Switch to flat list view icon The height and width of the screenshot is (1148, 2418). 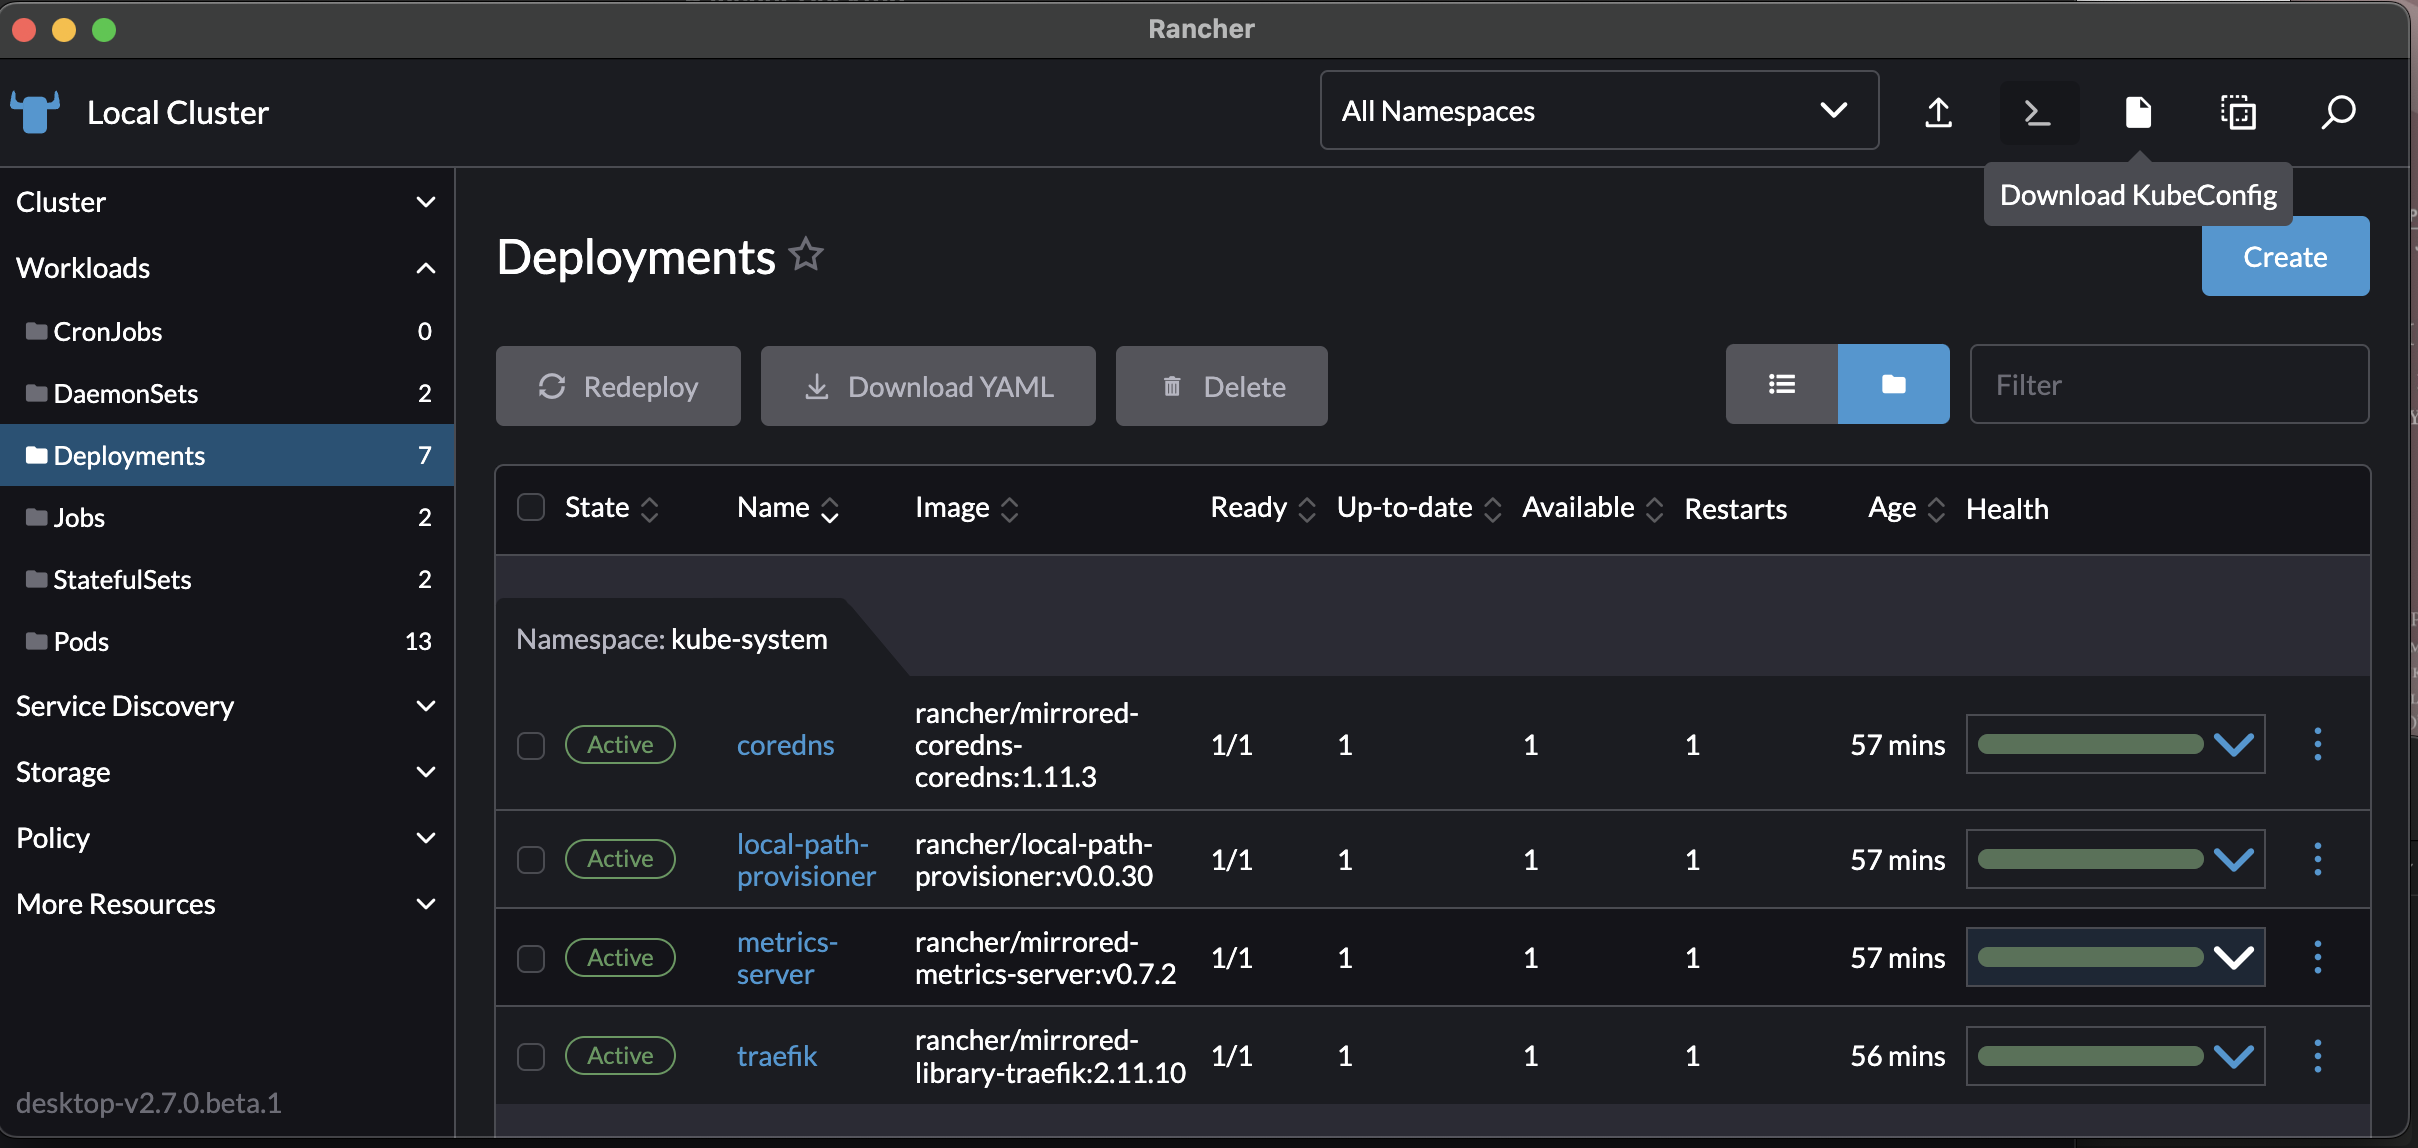pos(1781,385)
